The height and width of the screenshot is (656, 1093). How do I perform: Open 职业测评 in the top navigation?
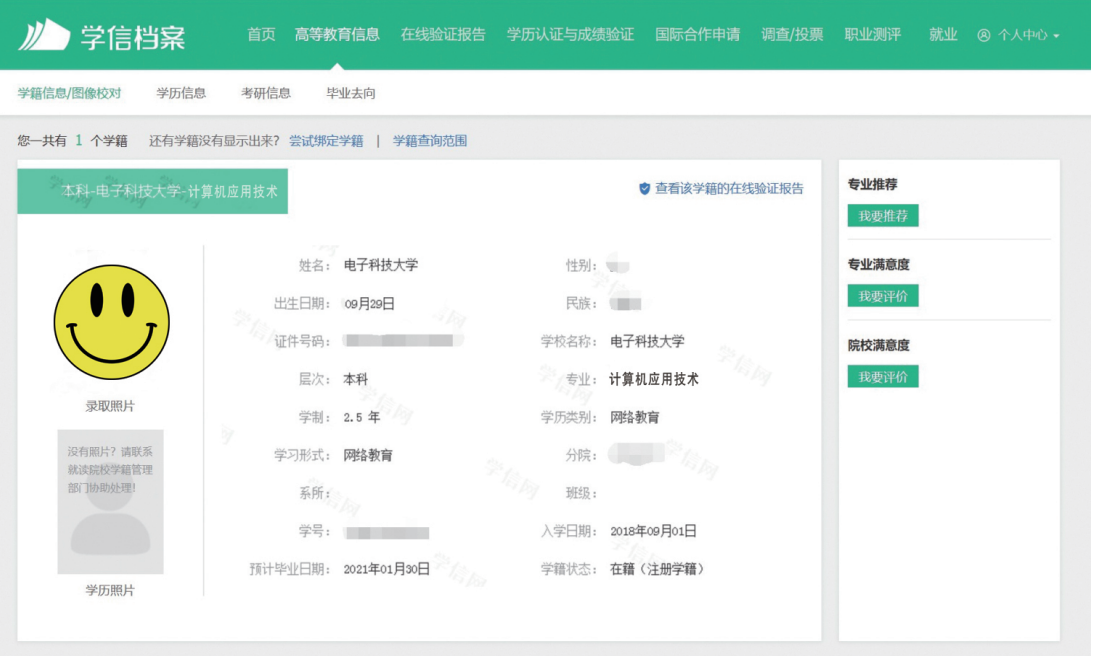tap(873, 34)
